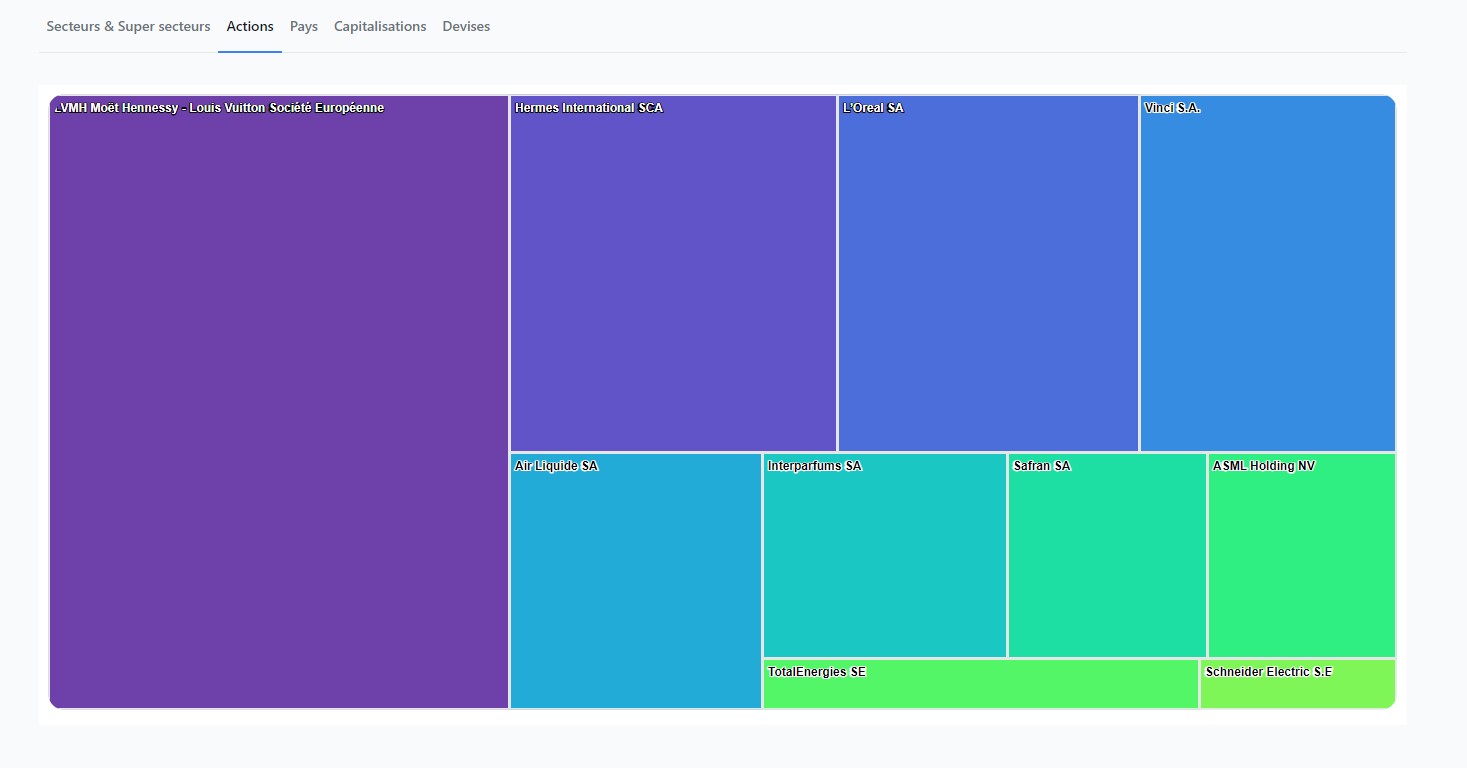Open the Capitalisations tab
Image resolution: width=1467 pixels, height=768 pixels.
coord(380,26)
